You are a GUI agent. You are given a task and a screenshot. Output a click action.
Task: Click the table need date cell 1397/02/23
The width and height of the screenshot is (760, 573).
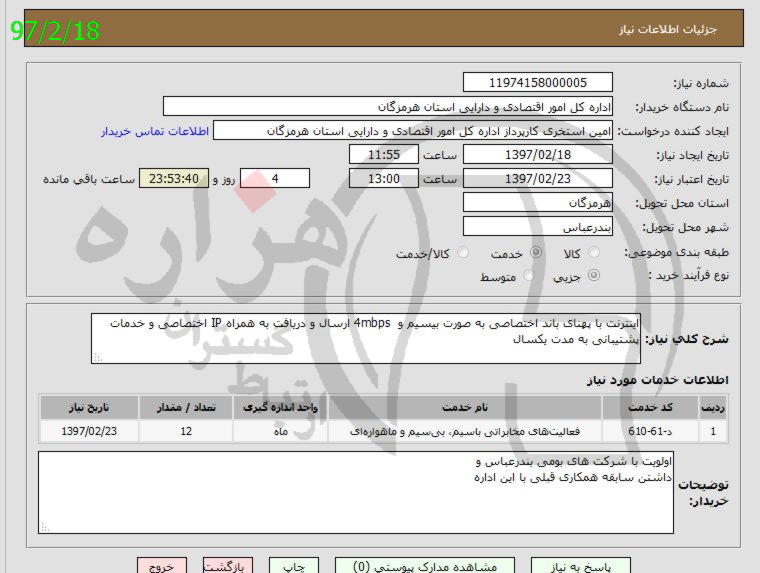coord(89,431)
